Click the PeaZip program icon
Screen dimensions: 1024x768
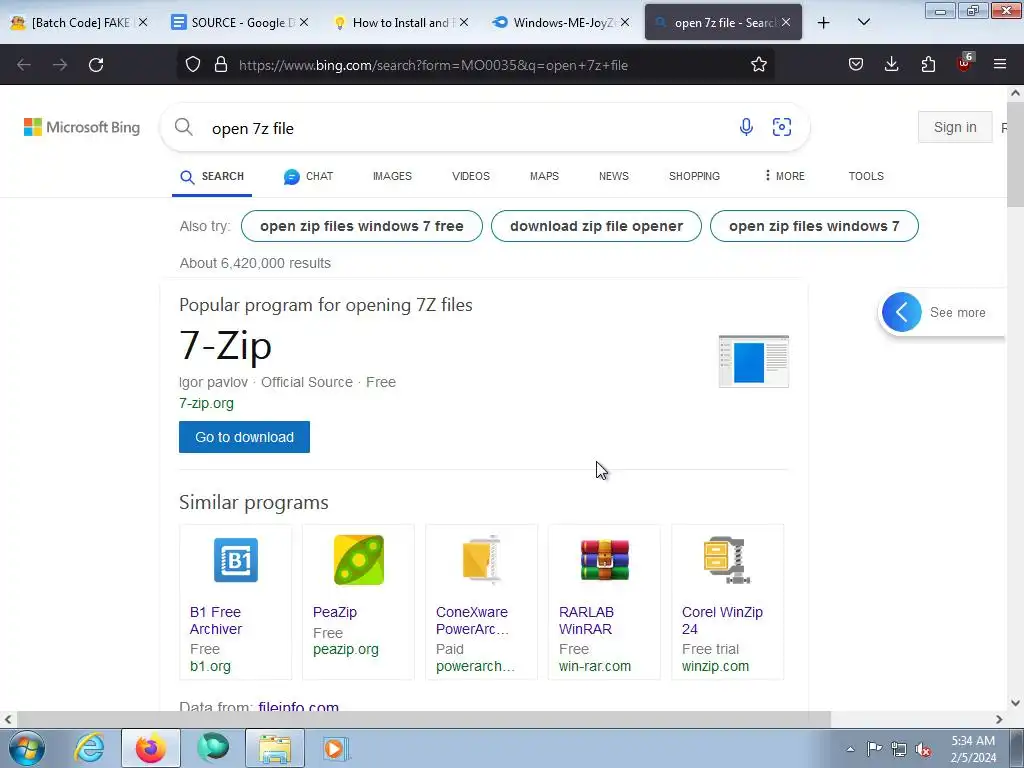pyautogui.click(x=359, y=560)
